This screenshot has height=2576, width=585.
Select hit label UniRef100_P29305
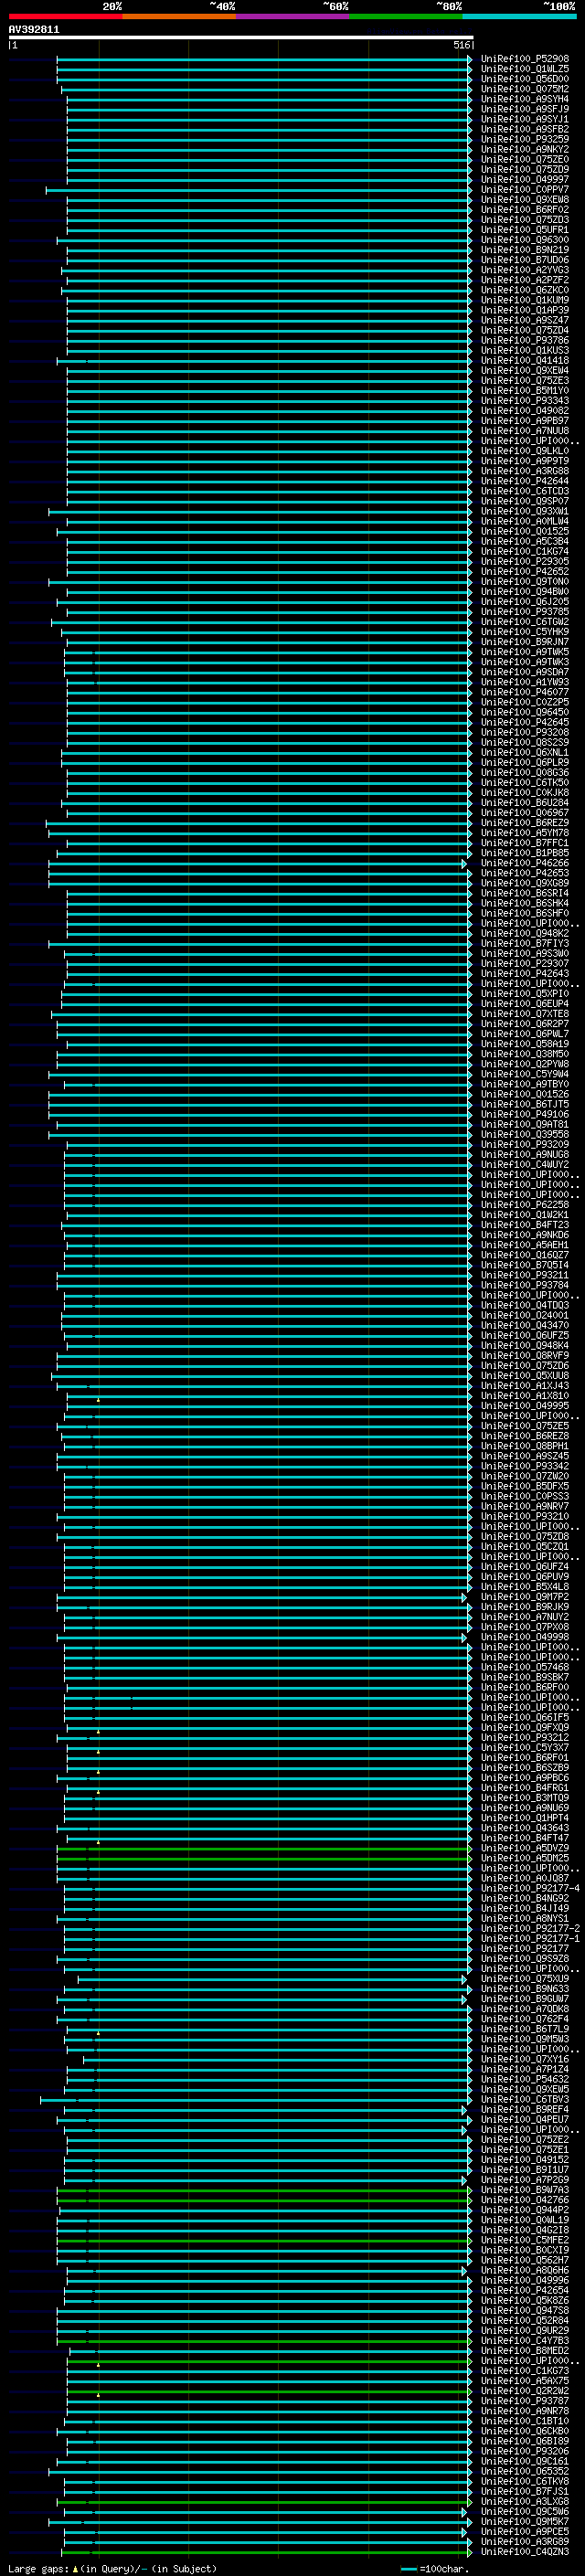coord(525,562)
